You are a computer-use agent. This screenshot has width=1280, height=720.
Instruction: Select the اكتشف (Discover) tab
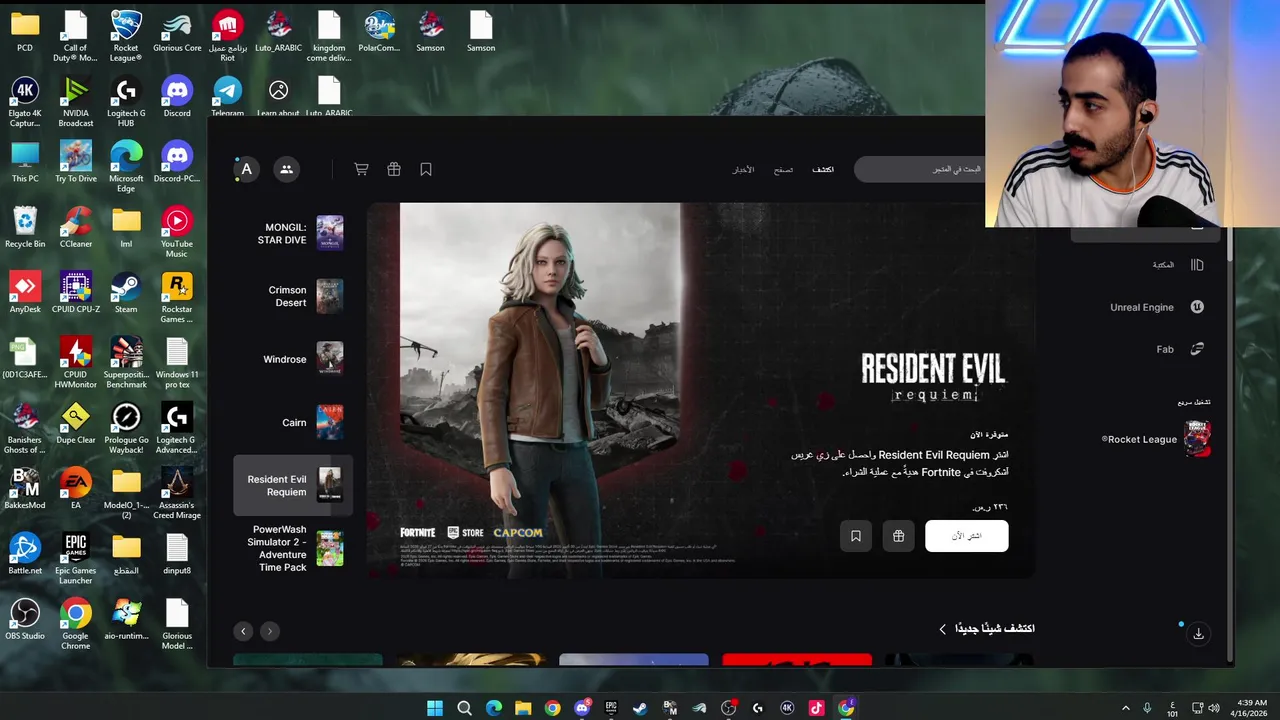pos(823,170)
